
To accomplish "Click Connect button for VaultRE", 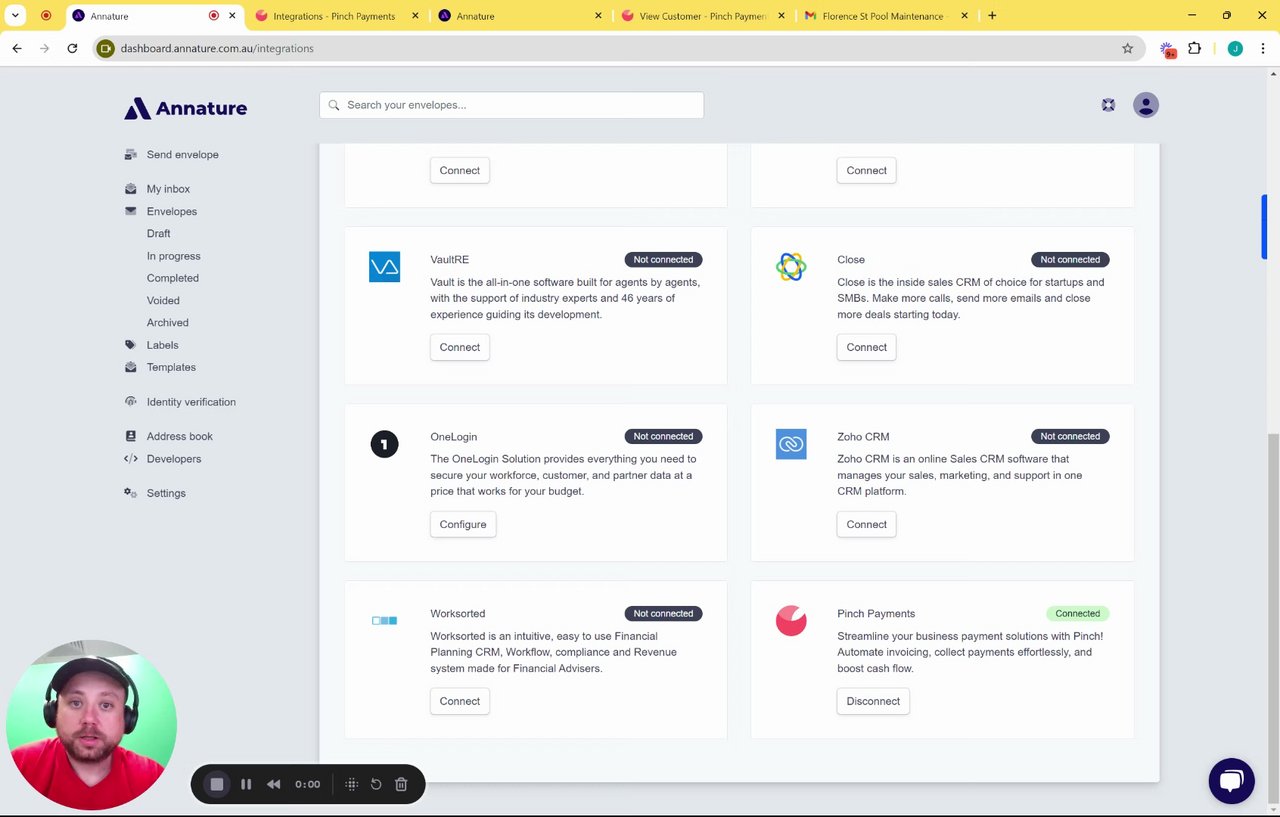I will (x=460, y=347).
